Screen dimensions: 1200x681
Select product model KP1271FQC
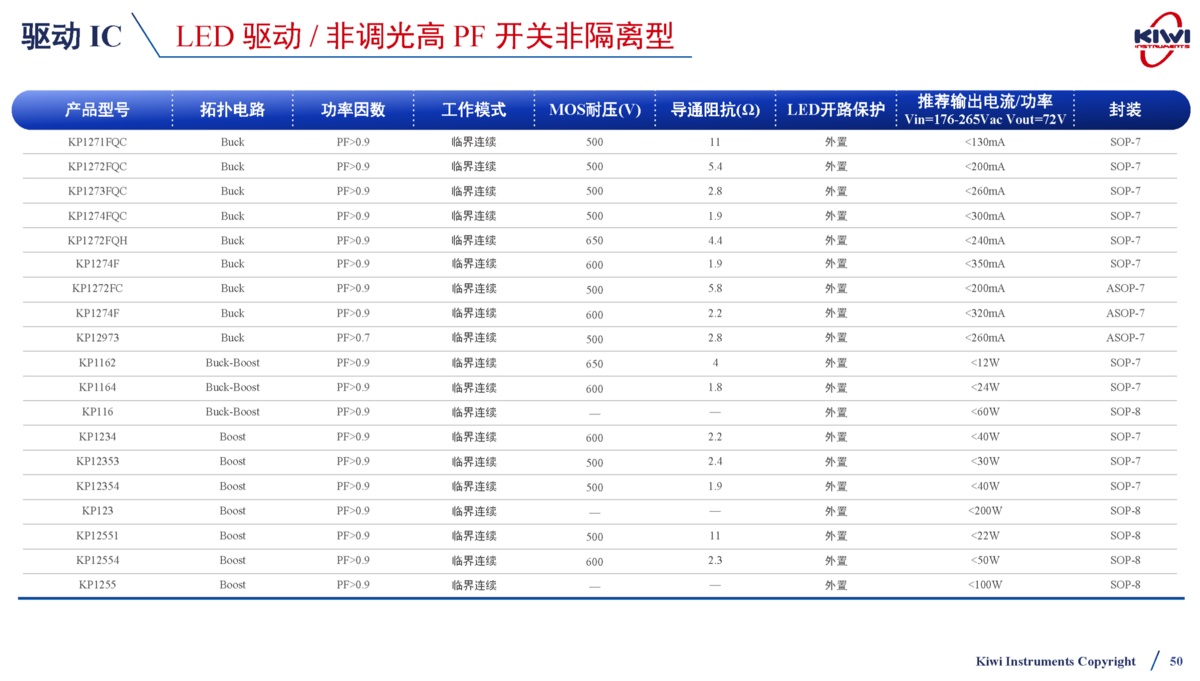97,142
